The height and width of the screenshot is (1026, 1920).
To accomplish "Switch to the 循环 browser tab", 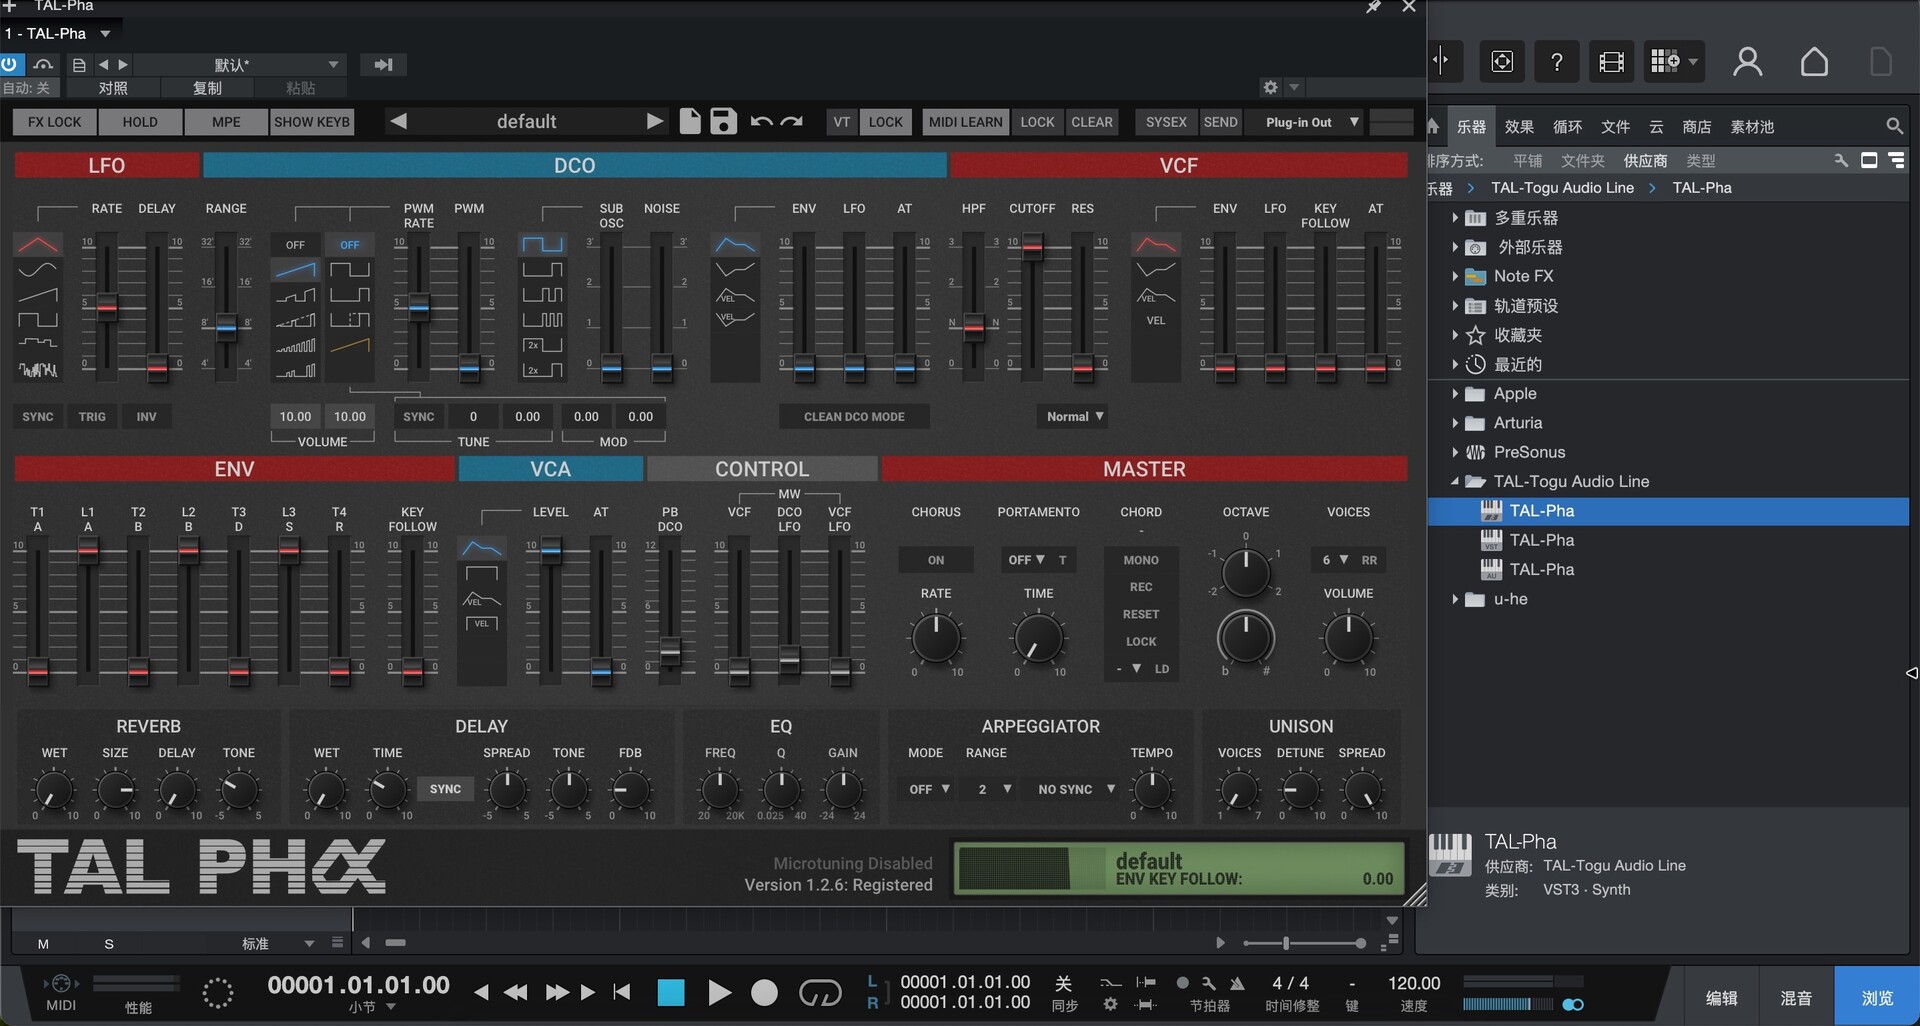I will tap(1567, 126).
